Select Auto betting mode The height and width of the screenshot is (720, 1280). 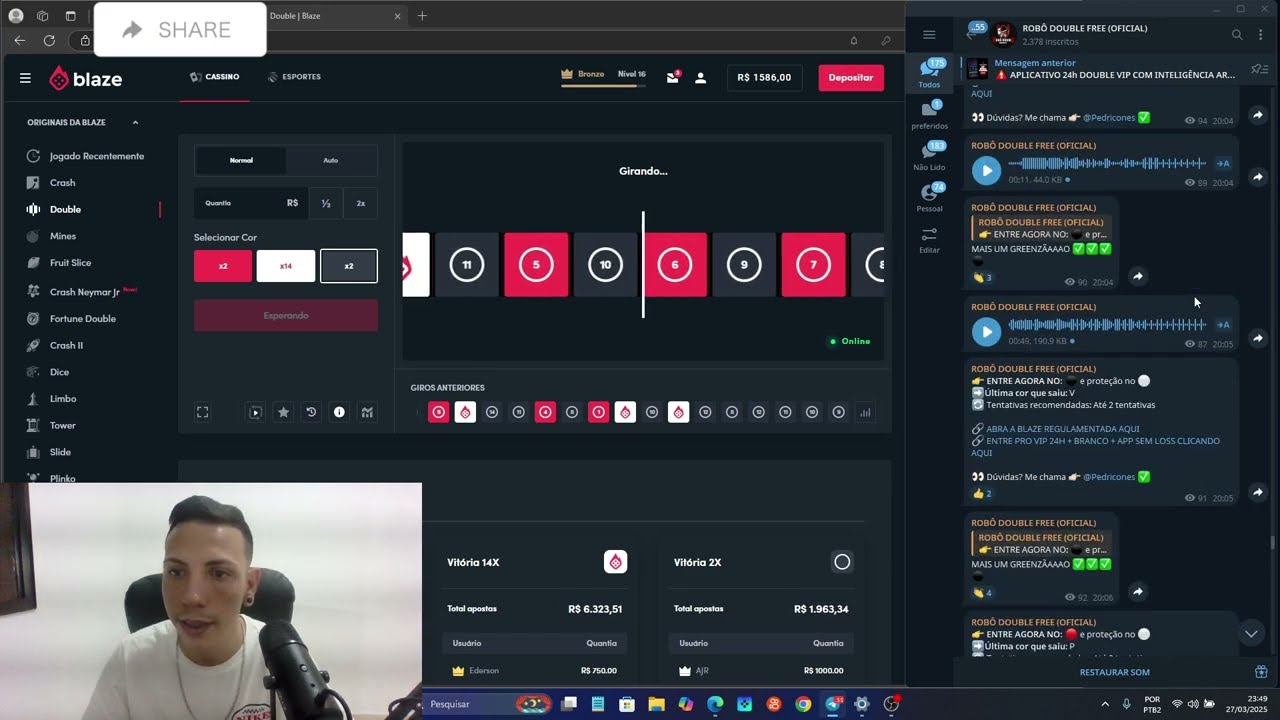tap(331, 160)
